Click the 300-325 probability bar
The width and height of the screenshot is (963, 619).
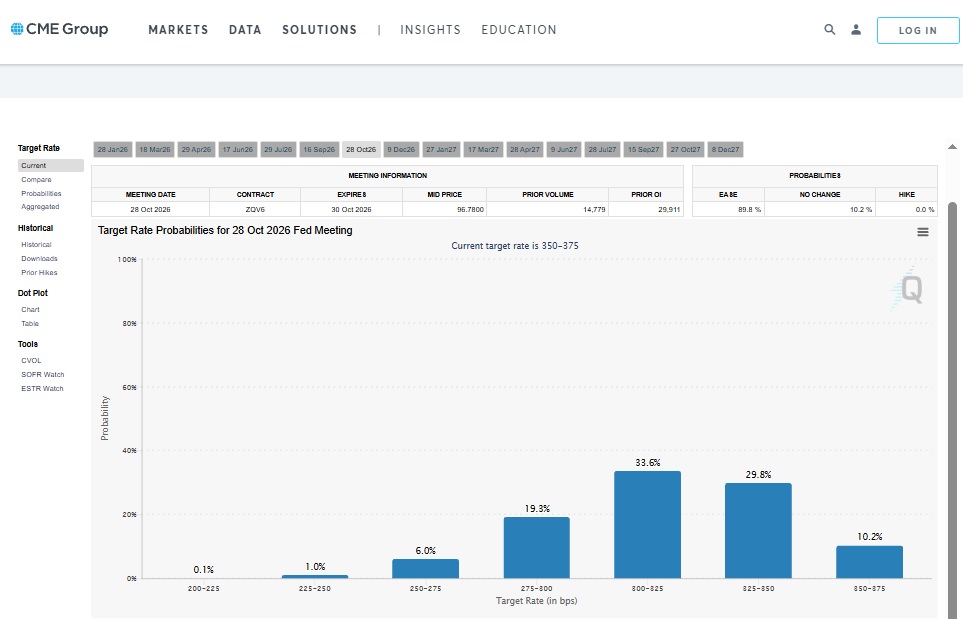tap(647, 524)
